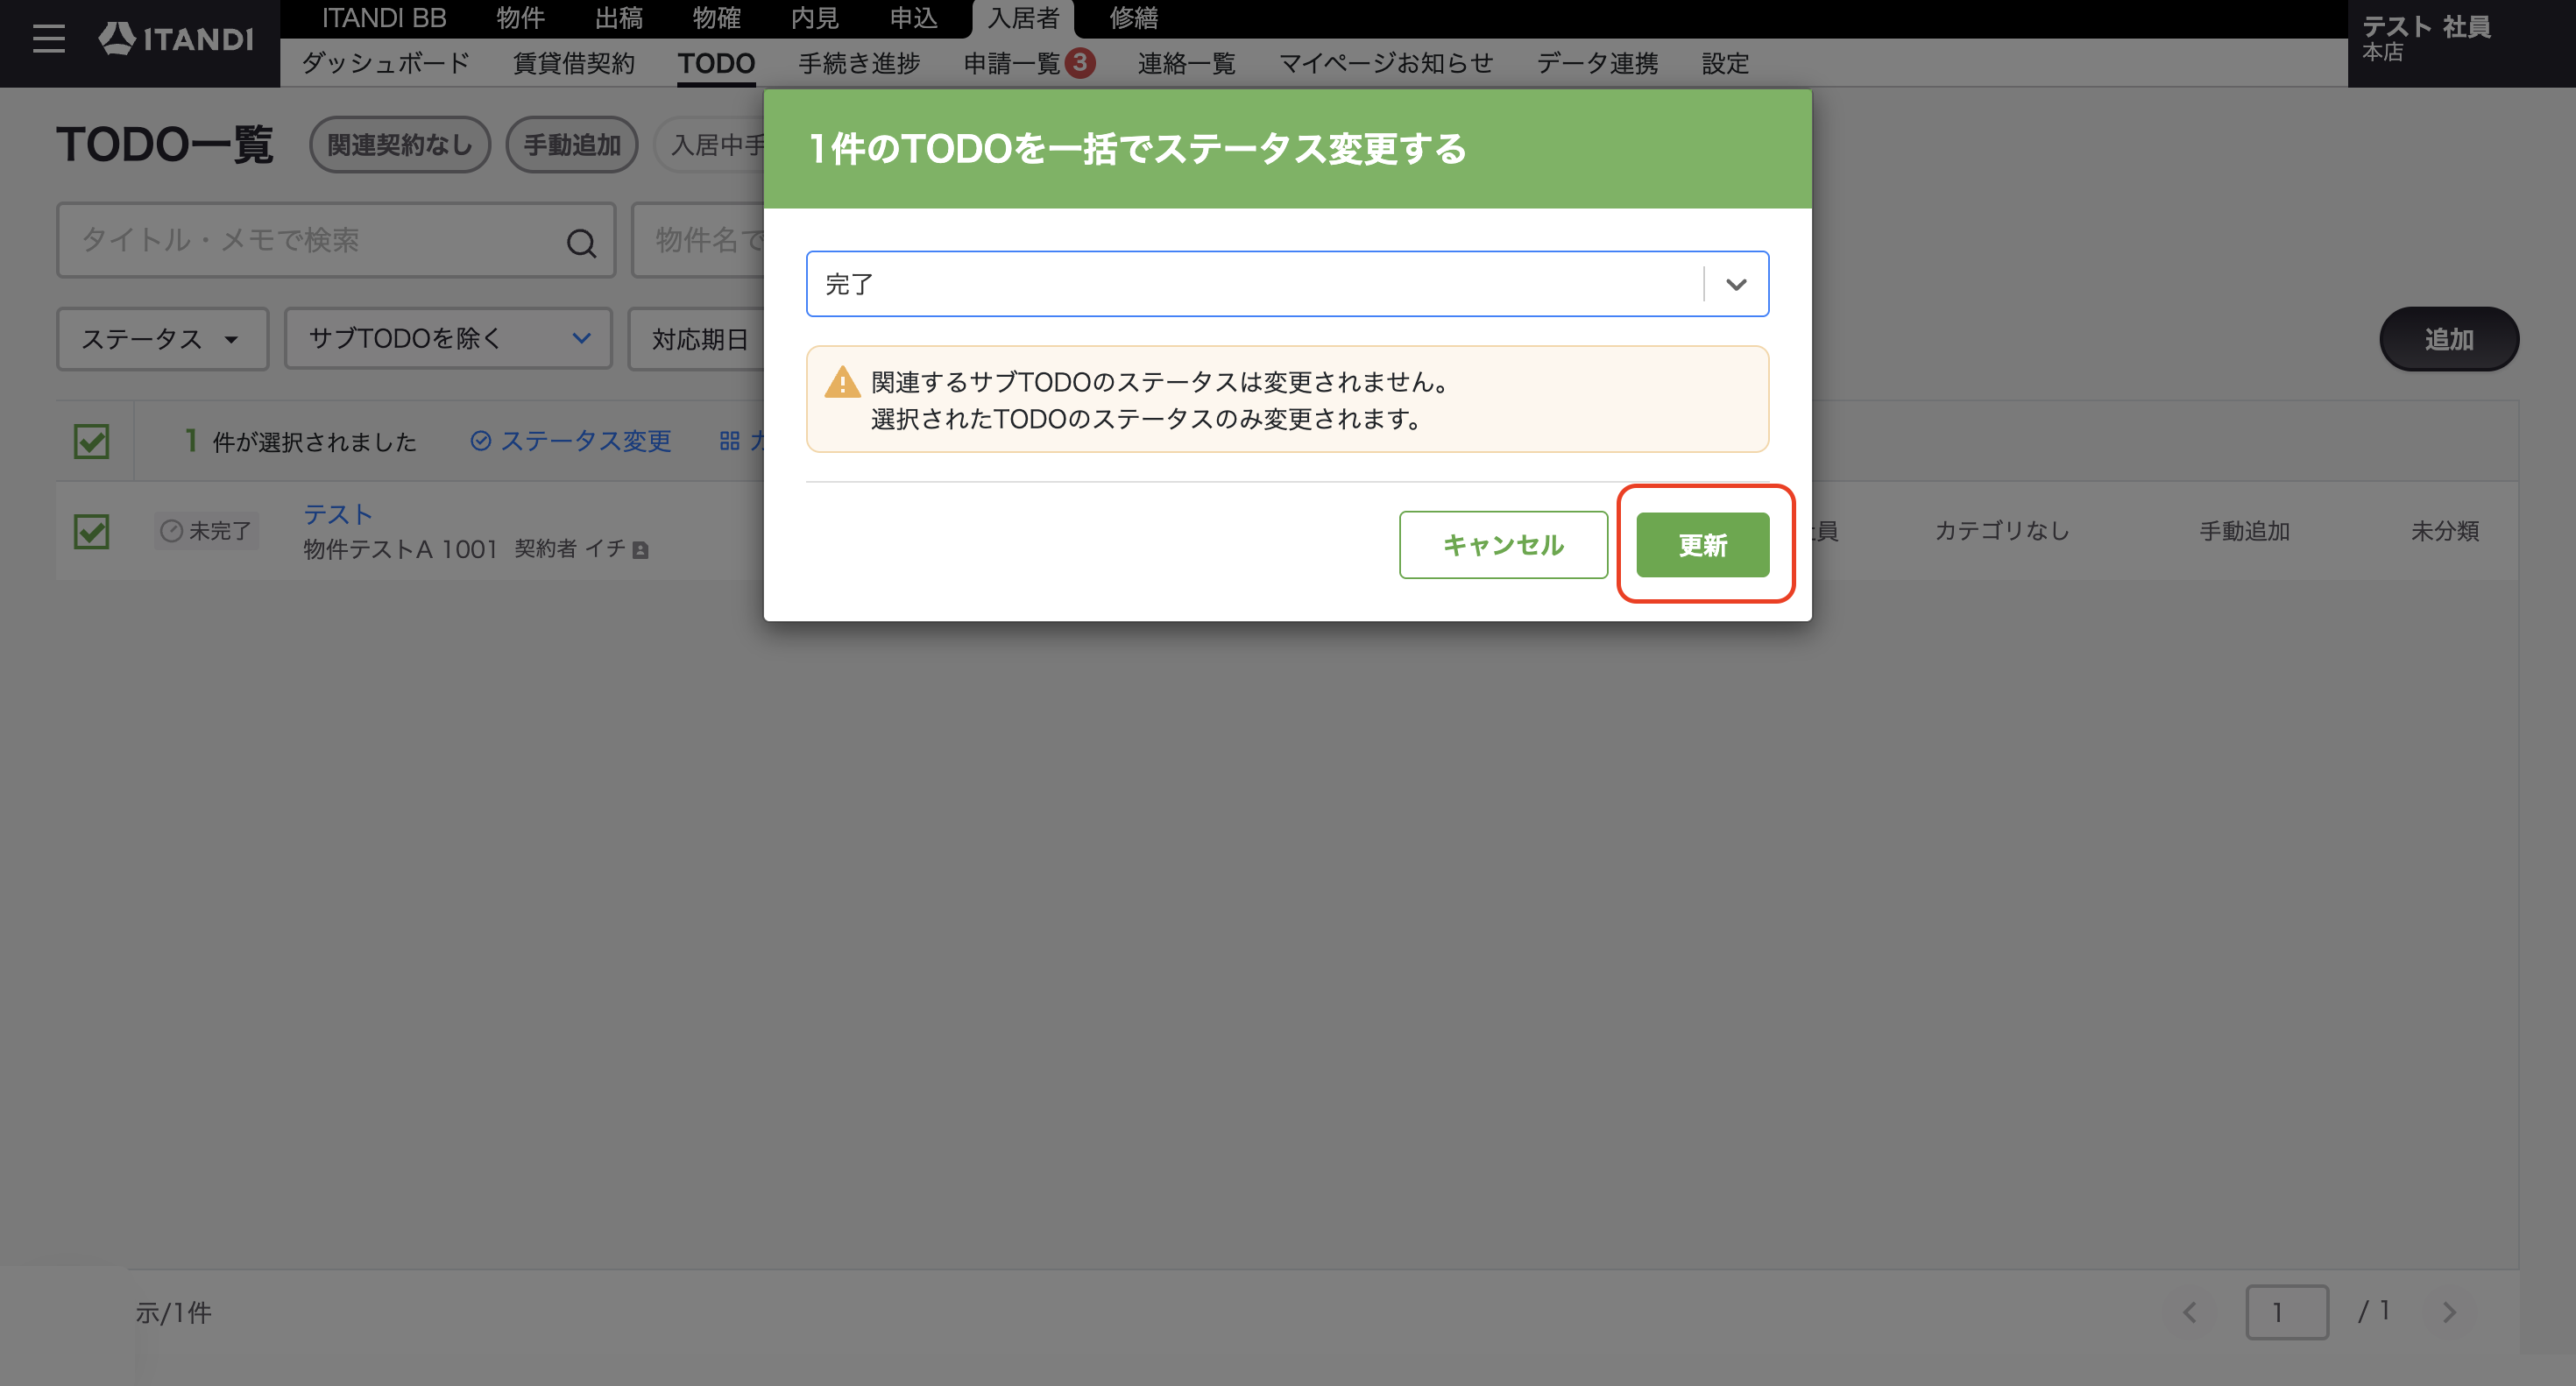Click the contract icon beside 契約者 イチ
Image resolution: width=2576 pixels, height=1386 pixels.
(x=641, y=550)
